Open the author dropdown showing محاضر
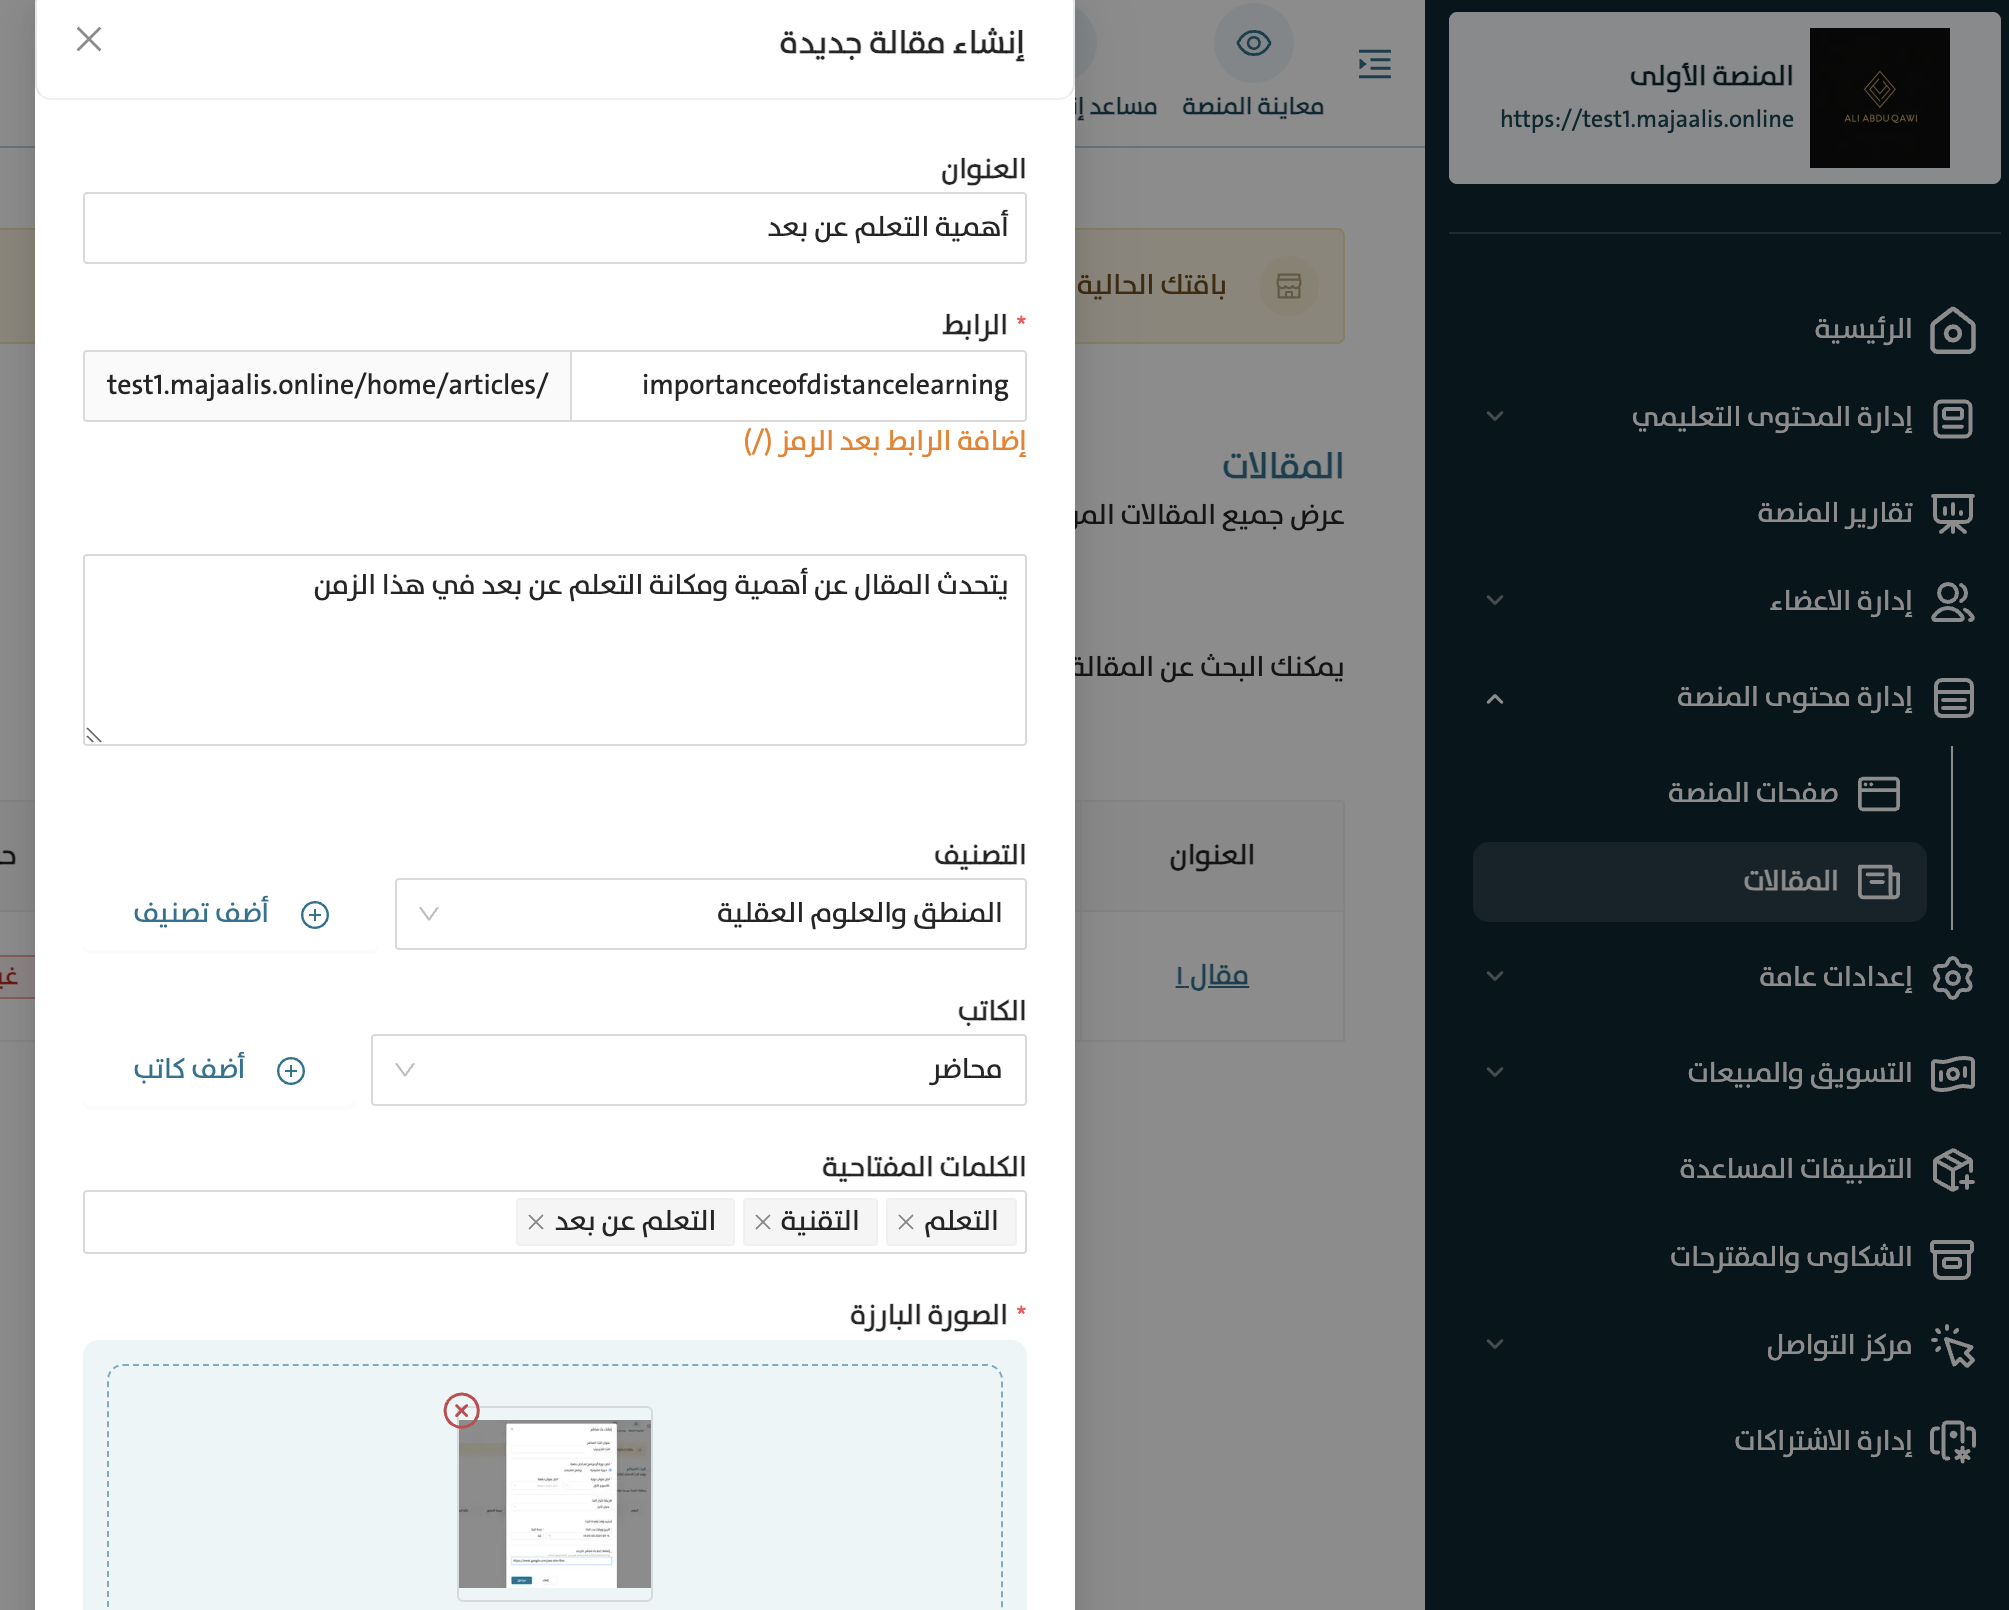 [x=698, y=1070]
